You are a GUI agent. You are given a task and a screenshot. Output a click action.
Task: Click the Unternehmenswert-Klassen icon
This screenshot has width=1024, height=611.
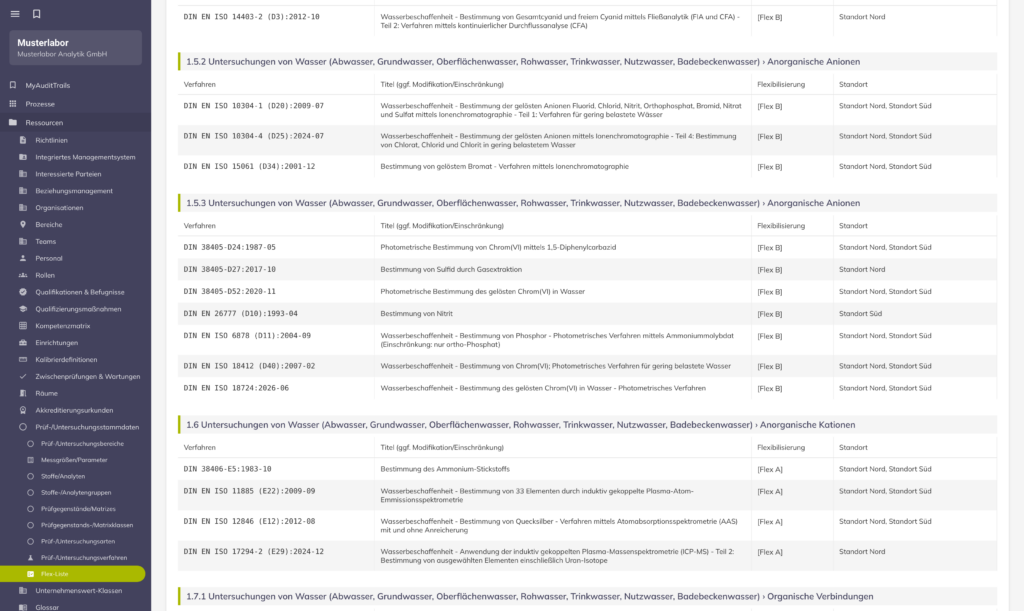coord(23,590)
